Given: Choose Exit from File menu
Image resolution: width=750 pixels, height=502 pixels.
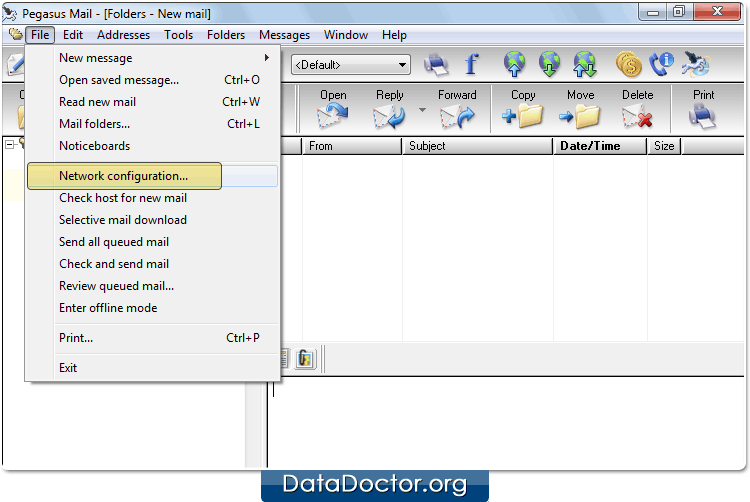Looking at the screenshot, I should pos(153,368).
